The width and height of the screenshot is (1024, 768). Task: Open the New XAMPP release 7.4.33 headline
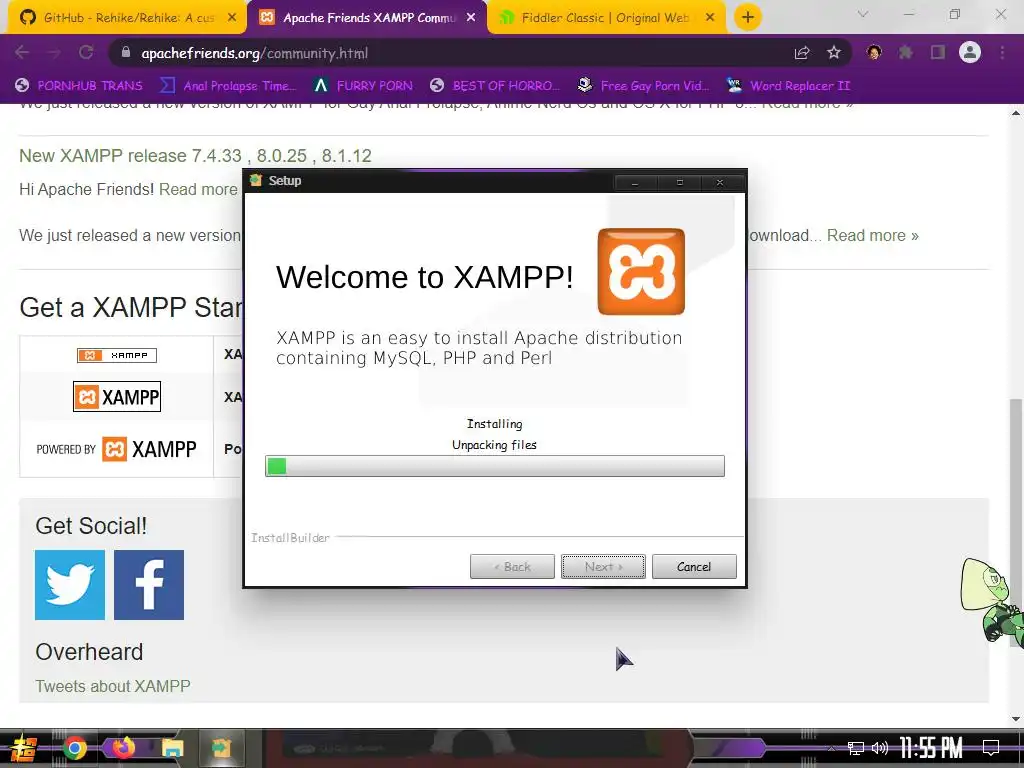[195, 155]
